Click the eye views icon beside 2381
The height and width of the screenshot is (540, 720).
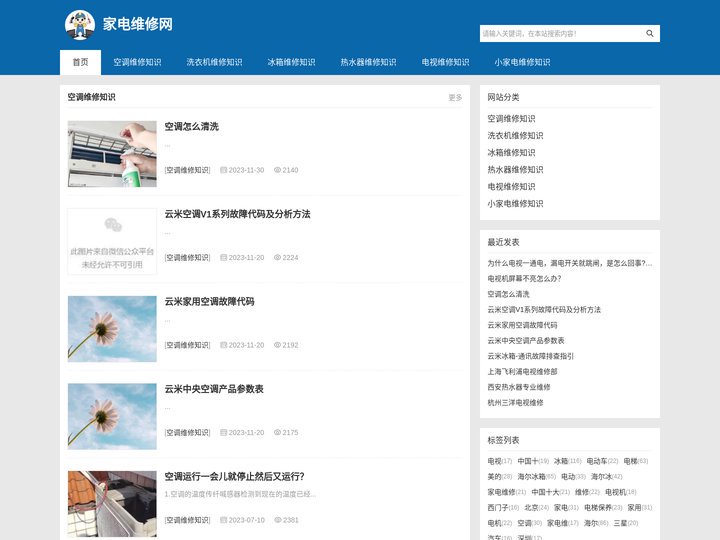pyautogui.click(x=277, y=520)
